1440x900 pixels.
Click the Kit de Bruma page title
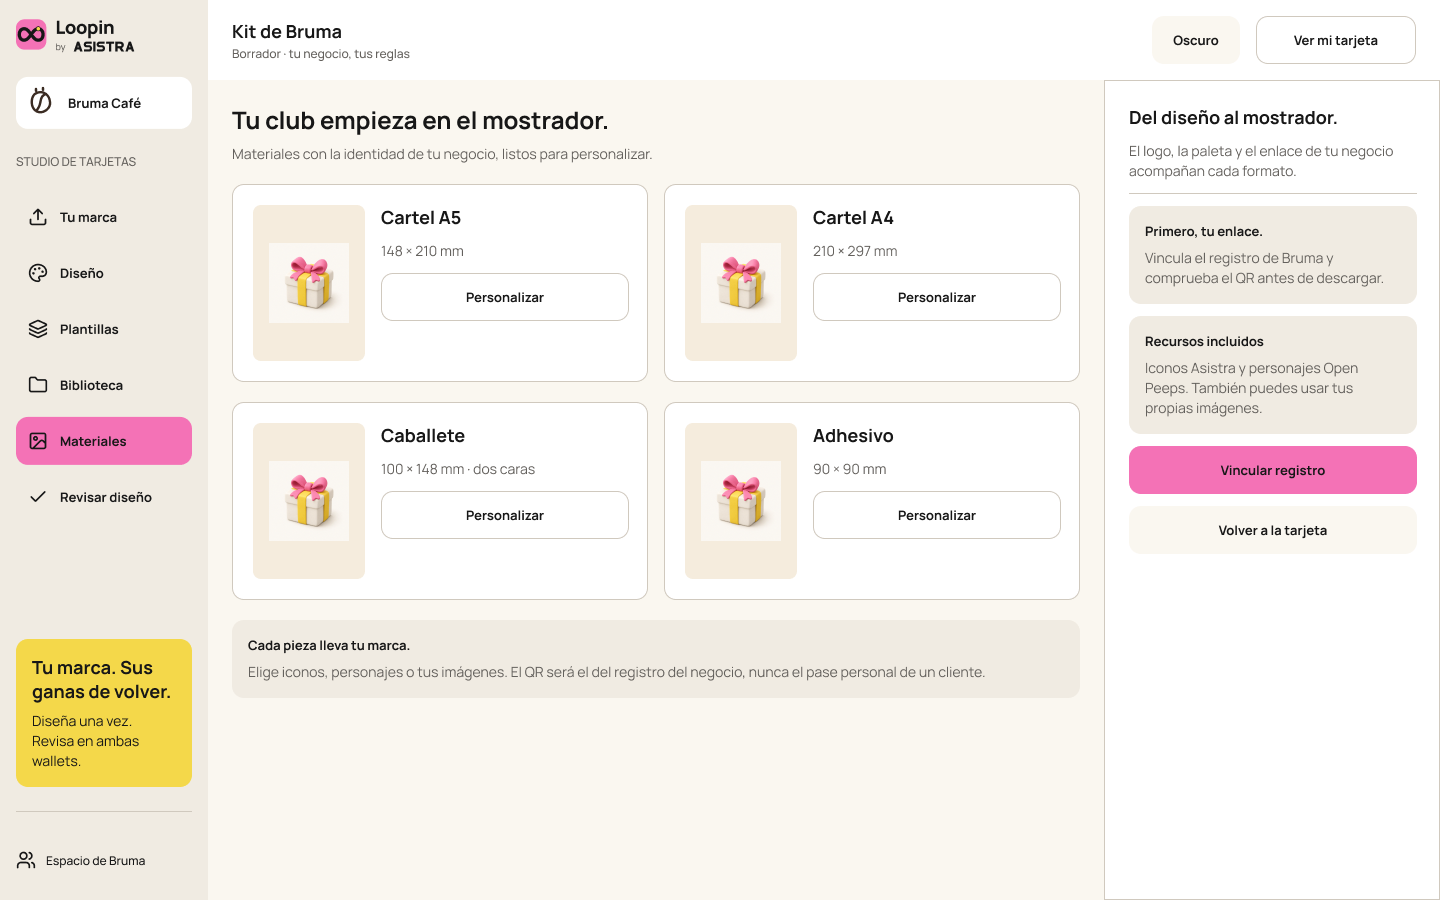[x=287, y=32]
